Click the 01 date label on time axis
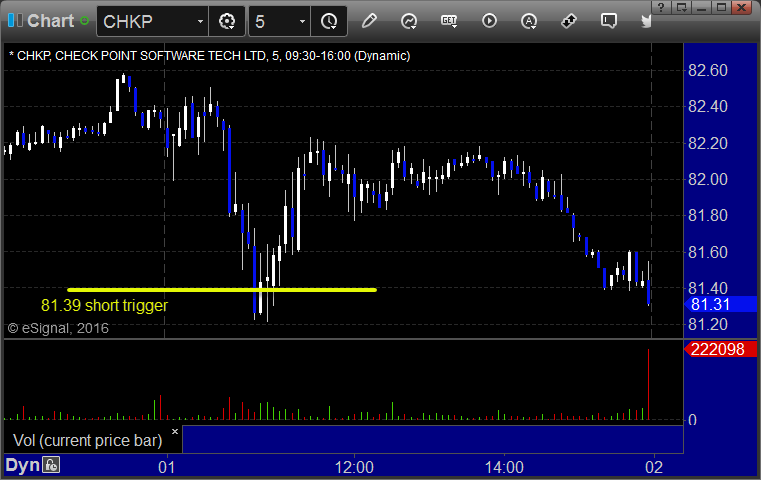761x480 pixels. [x=166, y=467]
